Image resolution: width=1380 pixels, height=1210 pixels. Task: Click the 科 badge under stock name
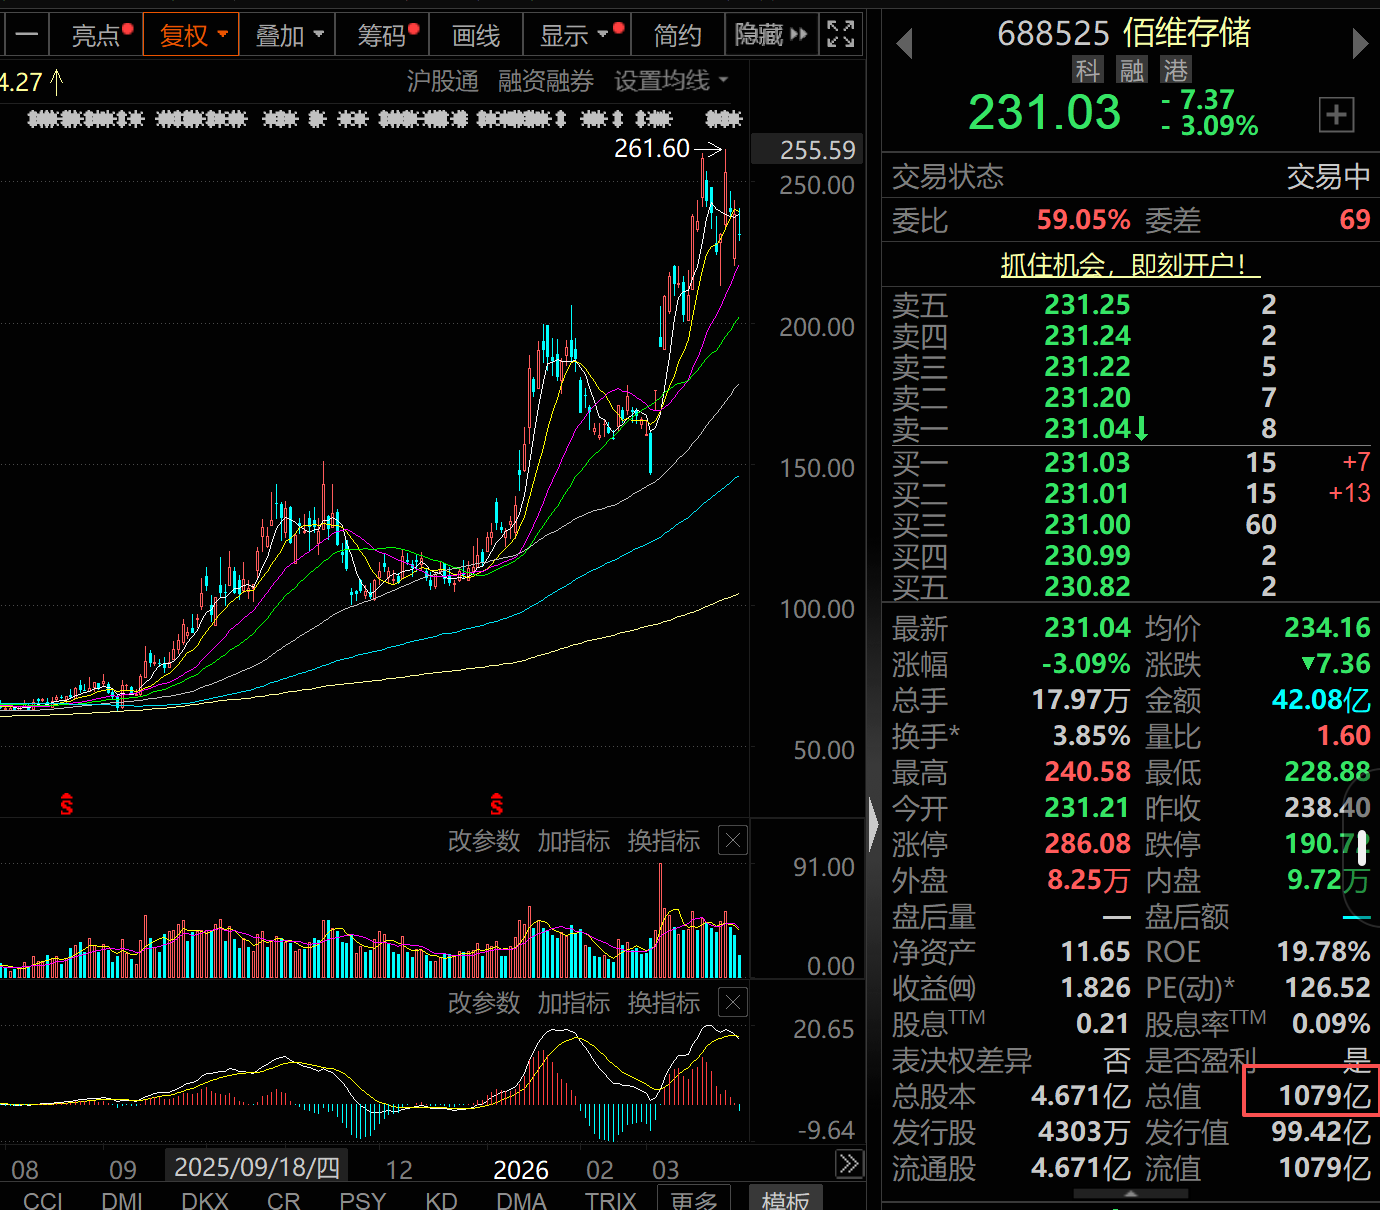[x=1087, y=70]
